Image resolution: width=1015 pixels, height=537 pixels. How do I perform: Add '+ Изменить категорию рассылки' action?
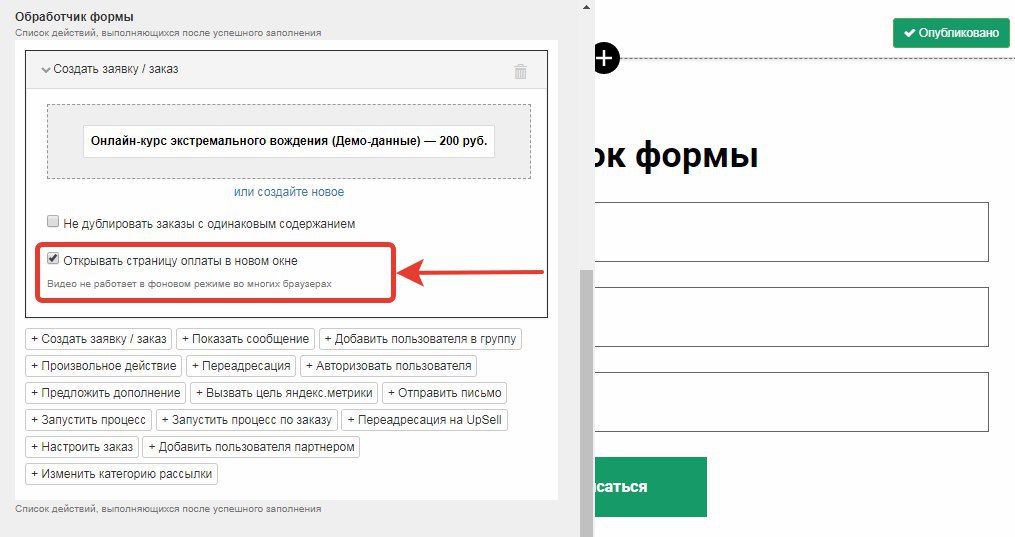(x=122, y=474)
